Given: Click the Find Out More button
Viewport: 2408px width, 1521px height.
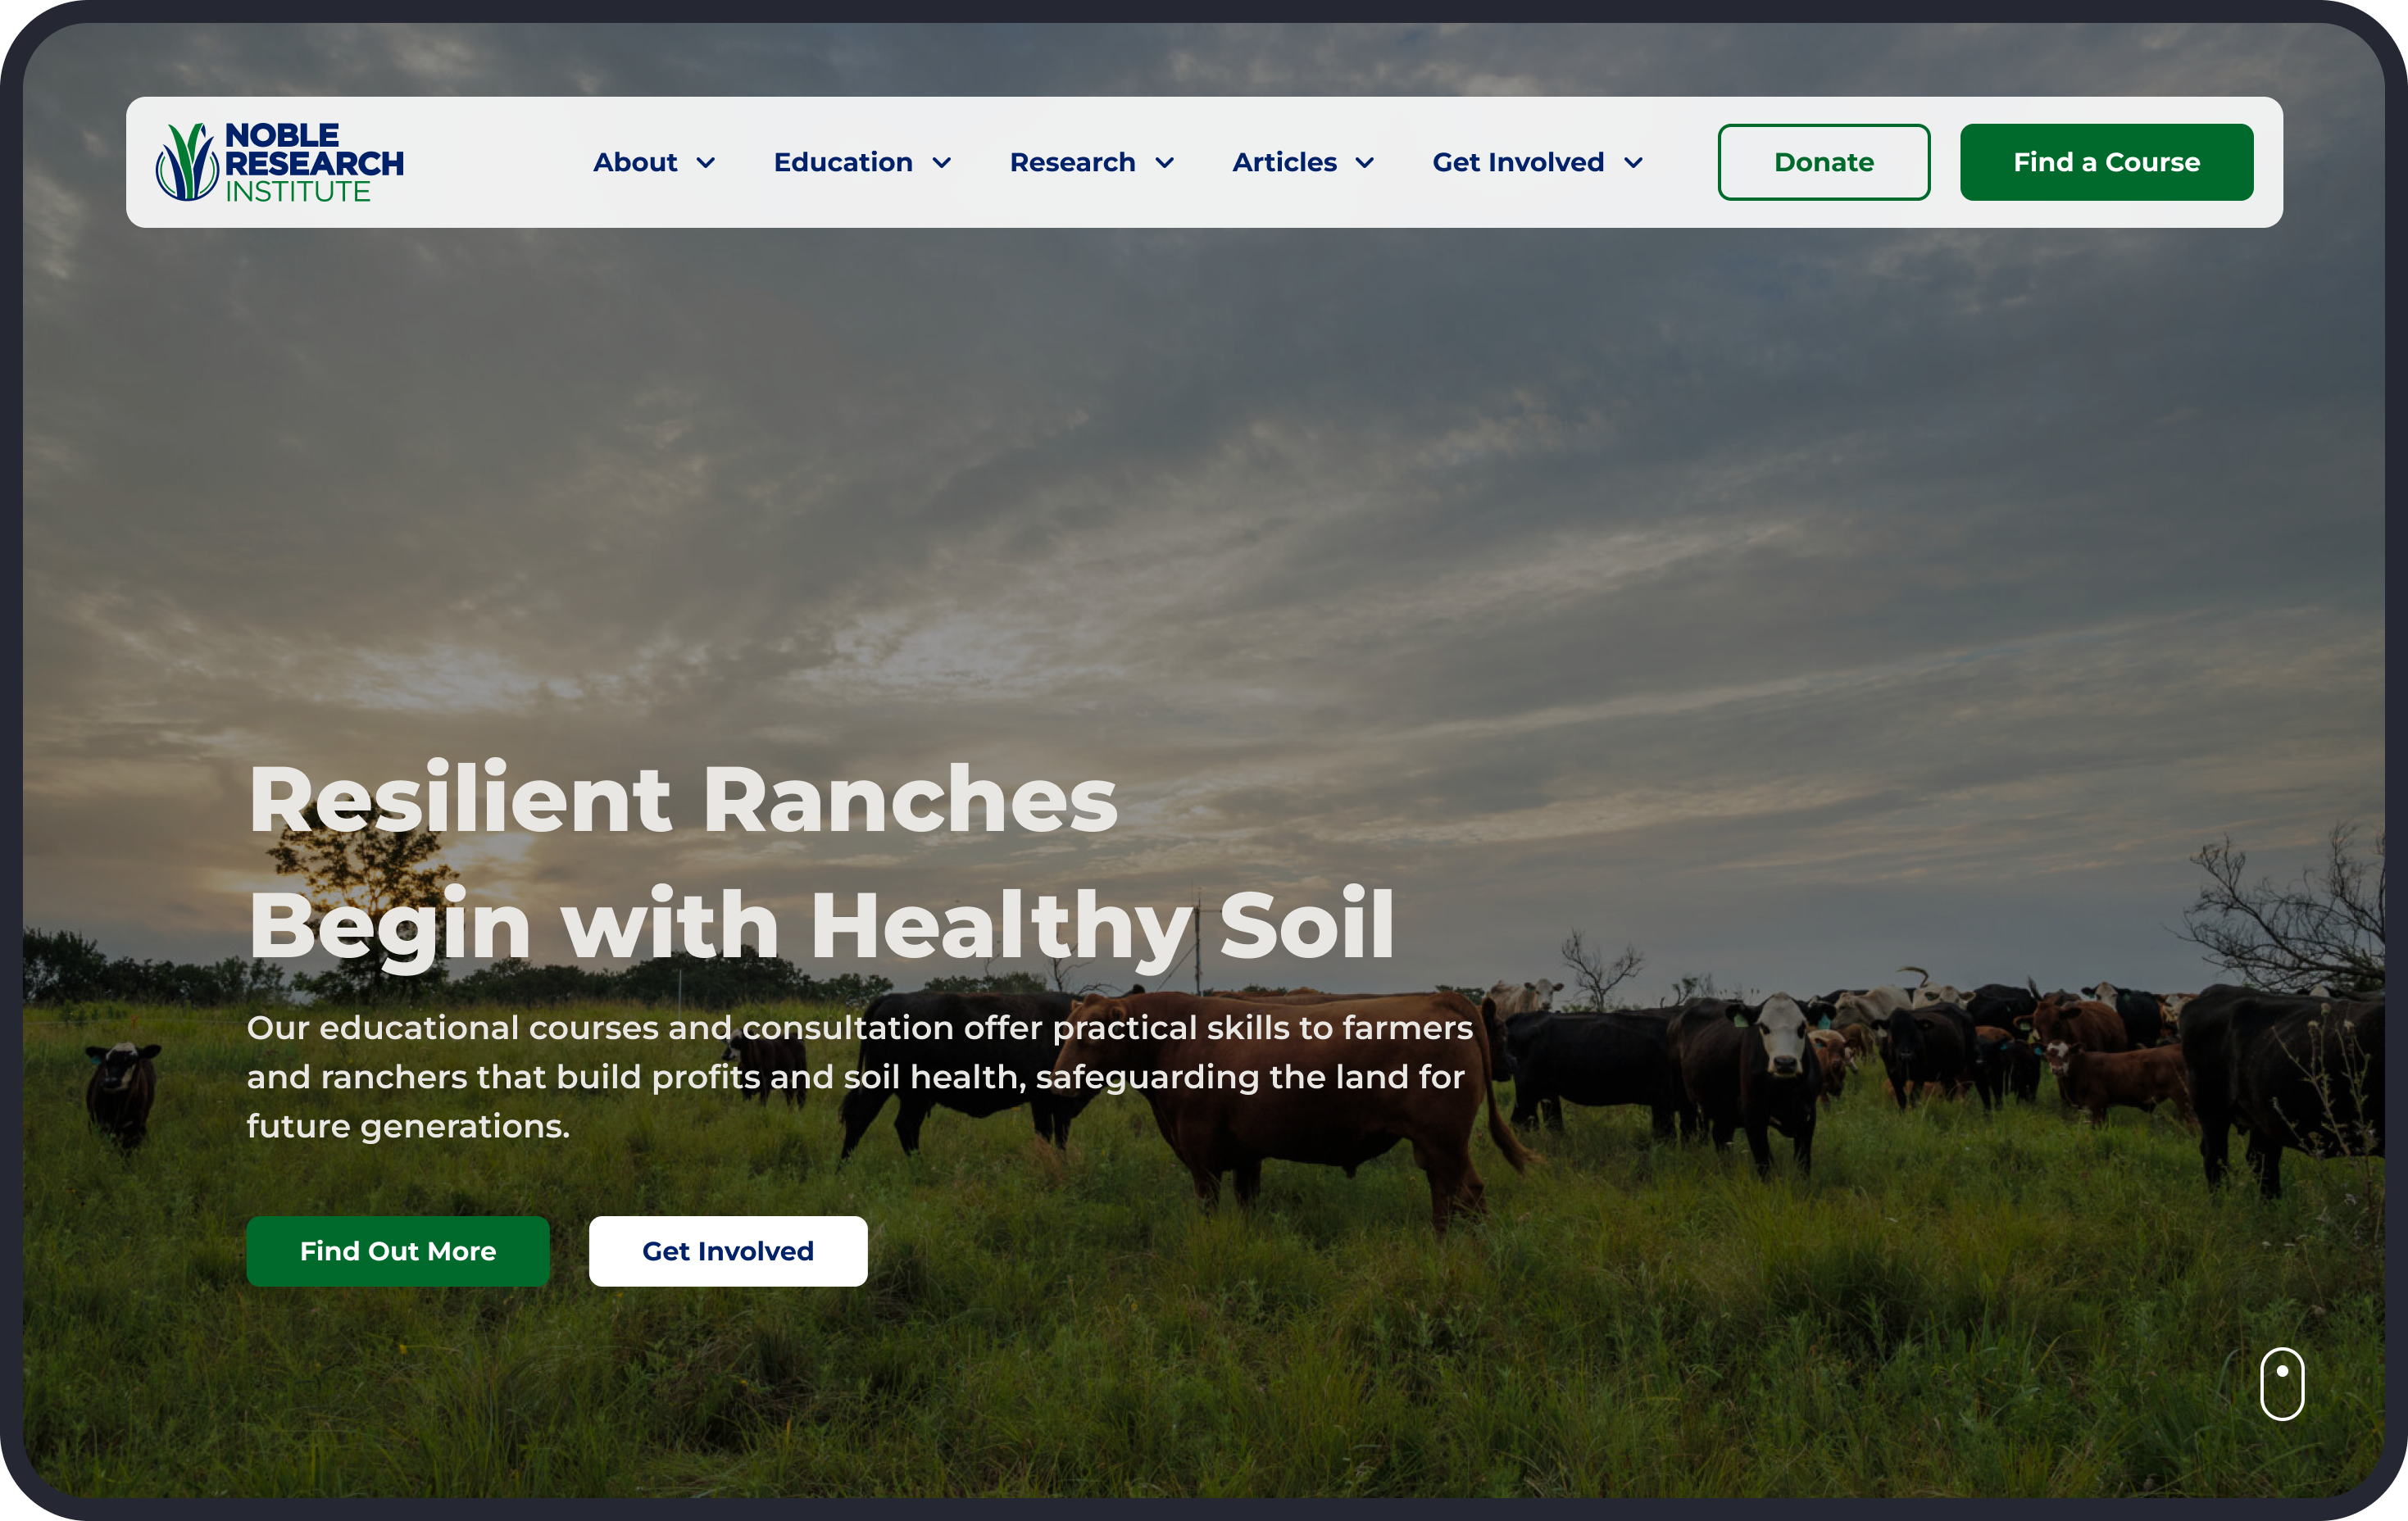Looking at the screenshot, I should click(398, 1251).
